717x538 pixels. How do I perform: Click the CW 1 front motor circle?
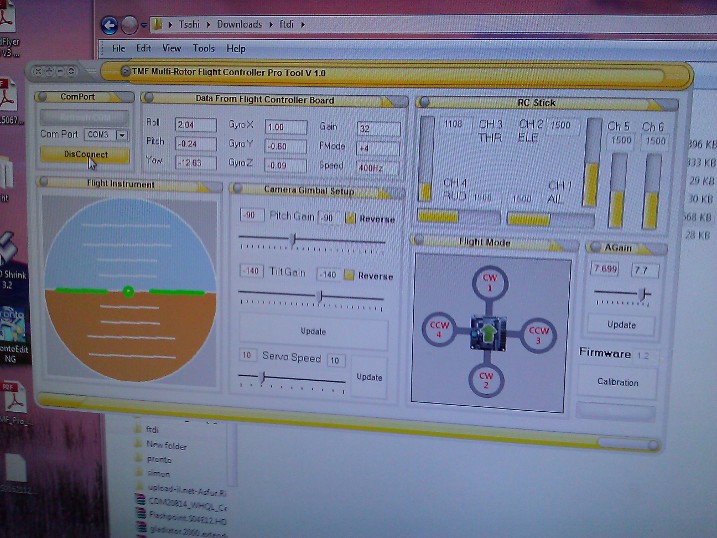[x=490, y=283]
